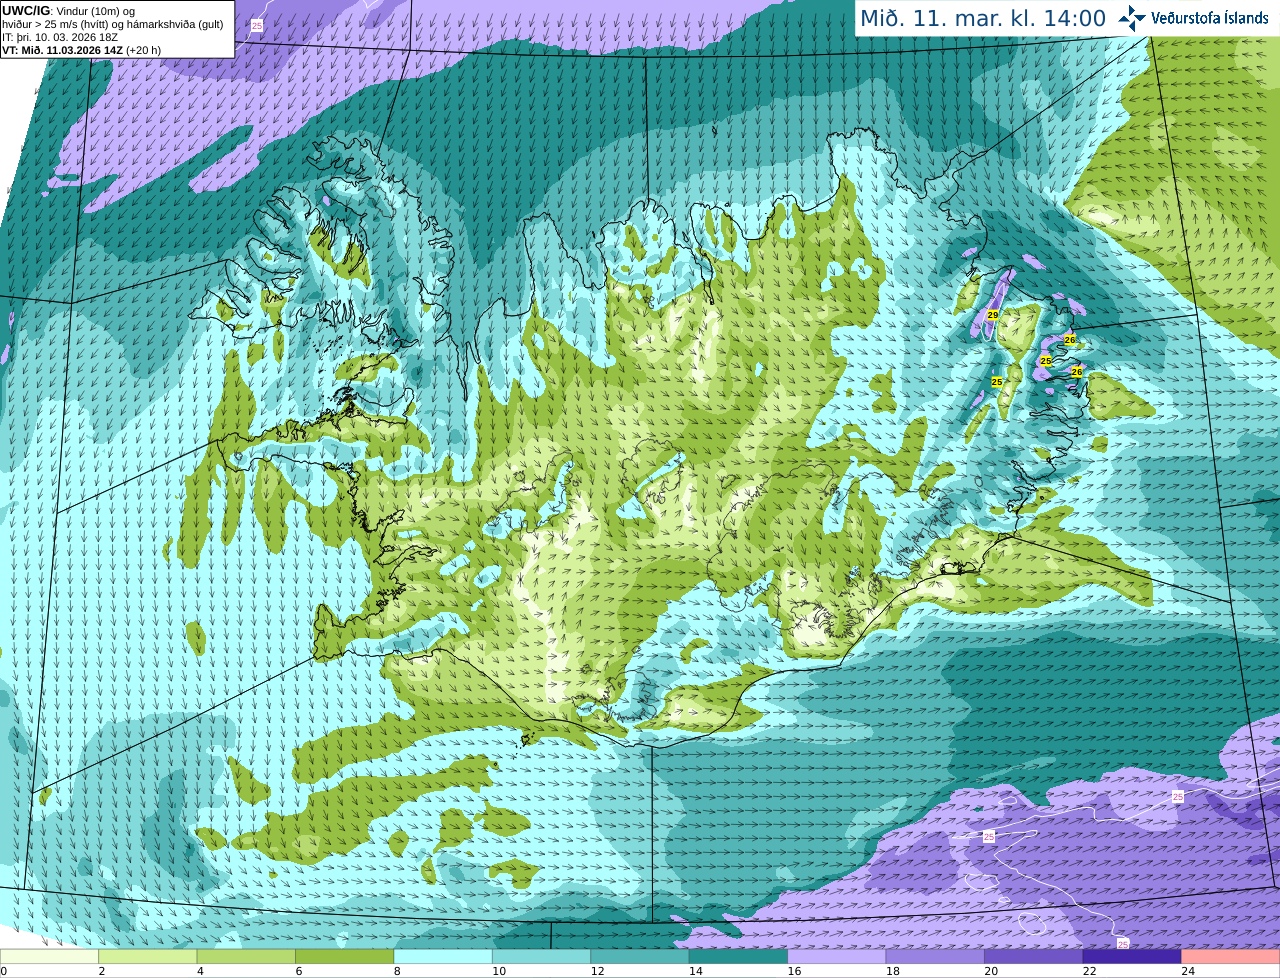Image resolution: width=1280 pixels, height=978 pixels.
Task: Click the legend scale value 10
Action: [x=499, y=971]
